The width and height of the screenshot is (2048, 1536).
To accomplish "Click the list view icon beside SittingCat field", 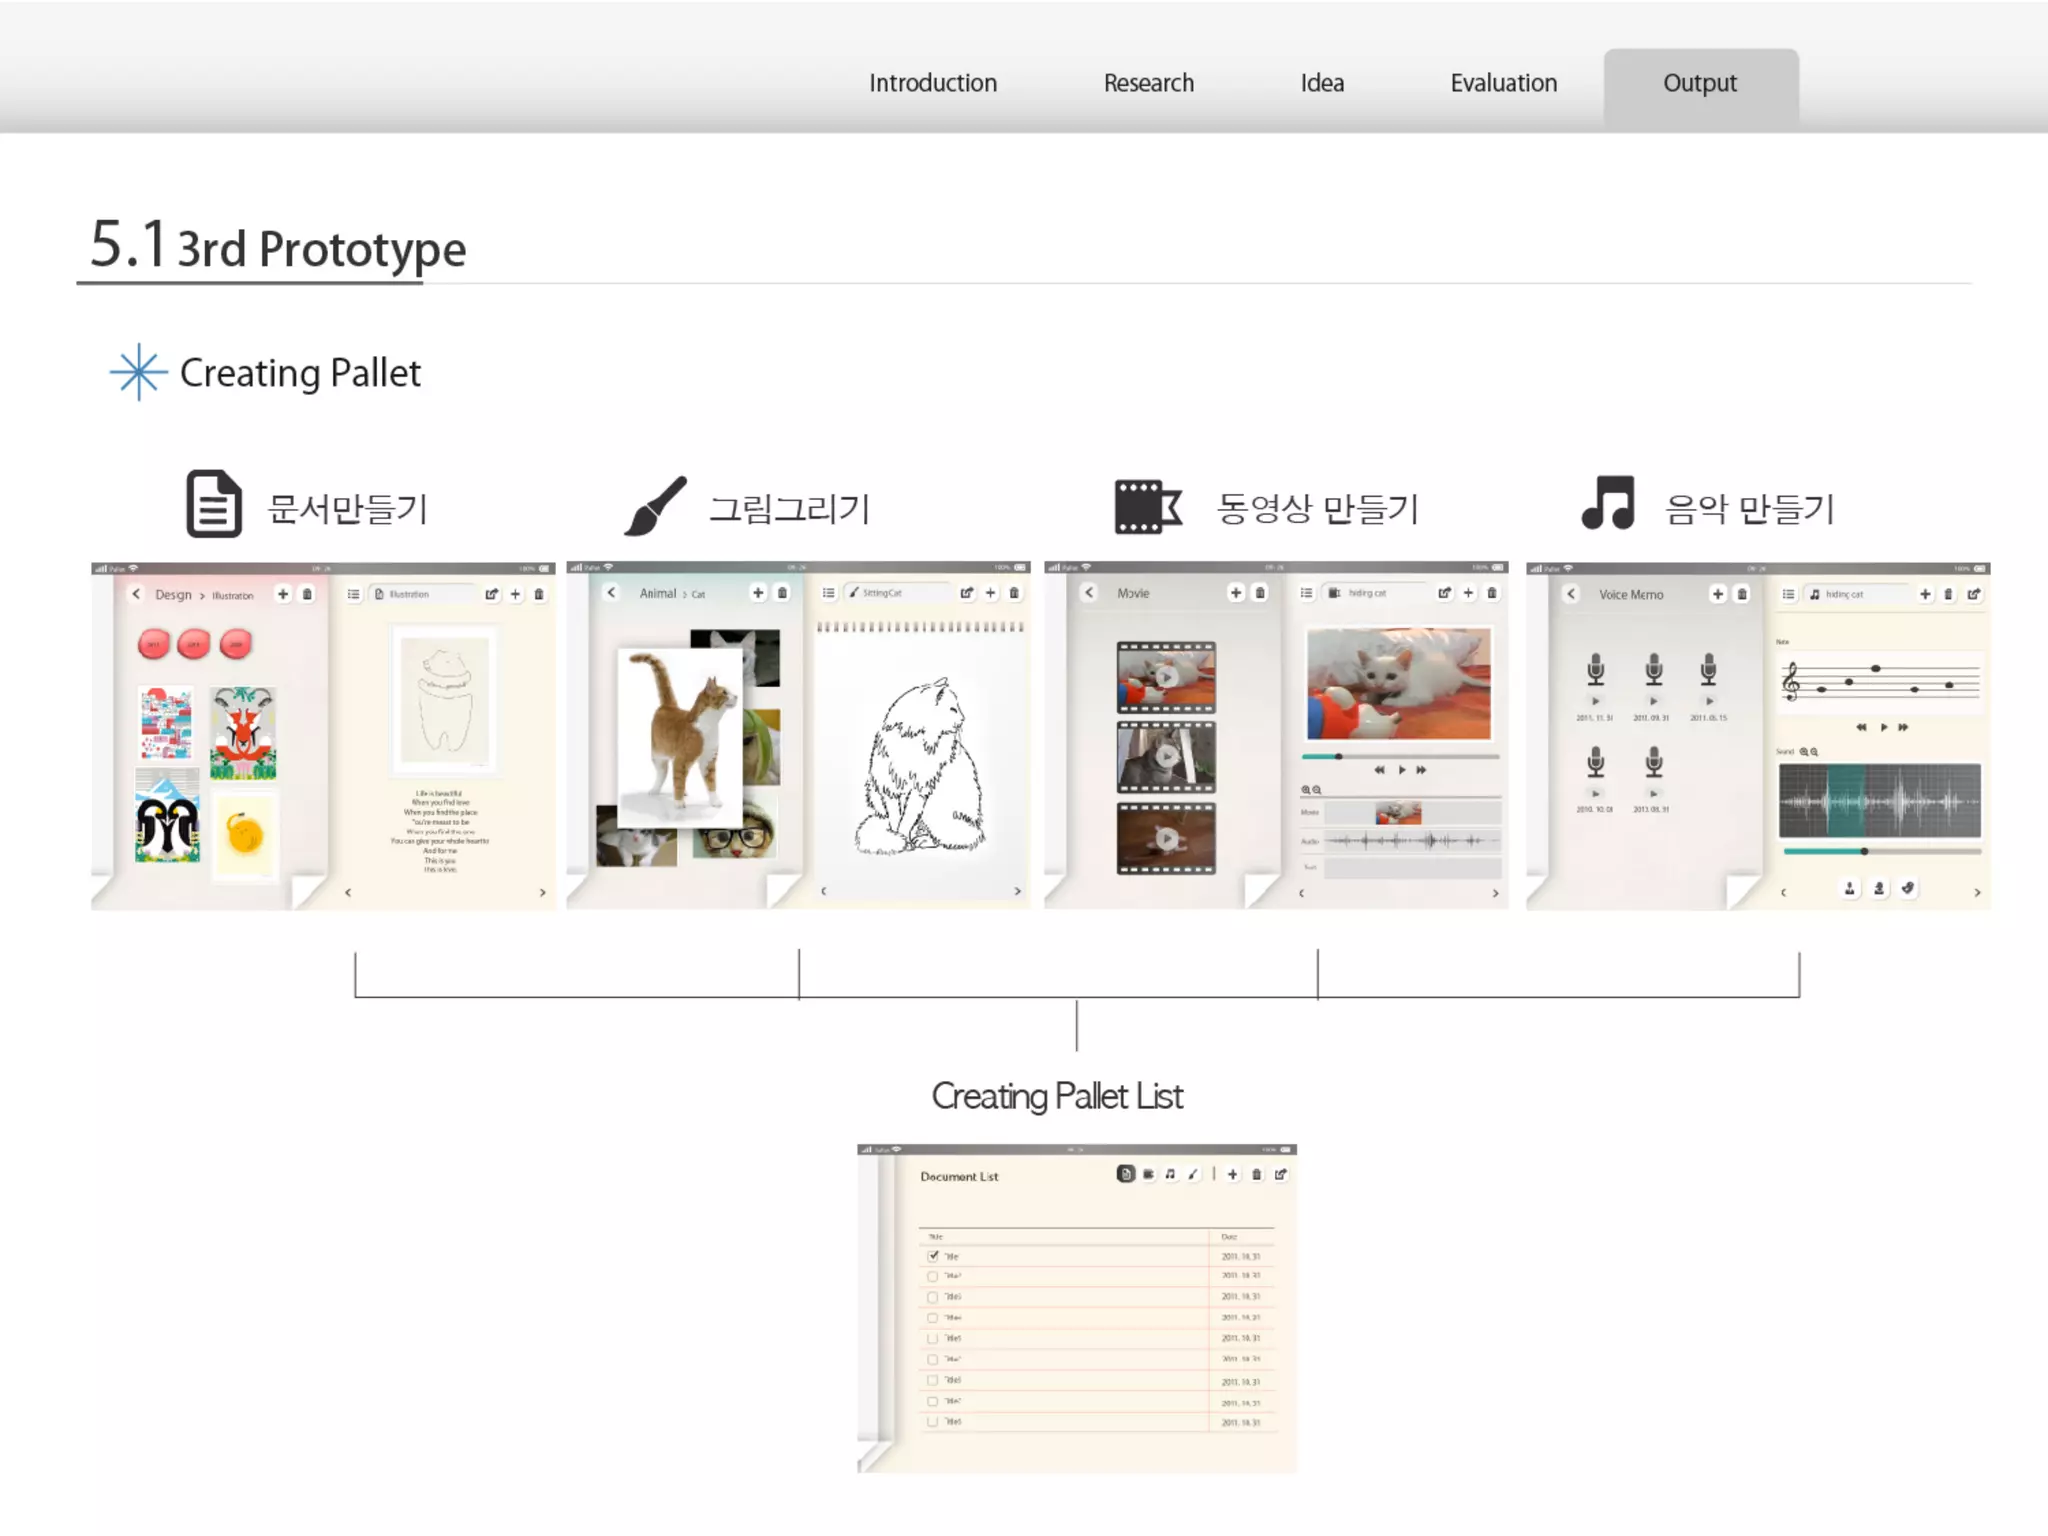I will [828, 593].
